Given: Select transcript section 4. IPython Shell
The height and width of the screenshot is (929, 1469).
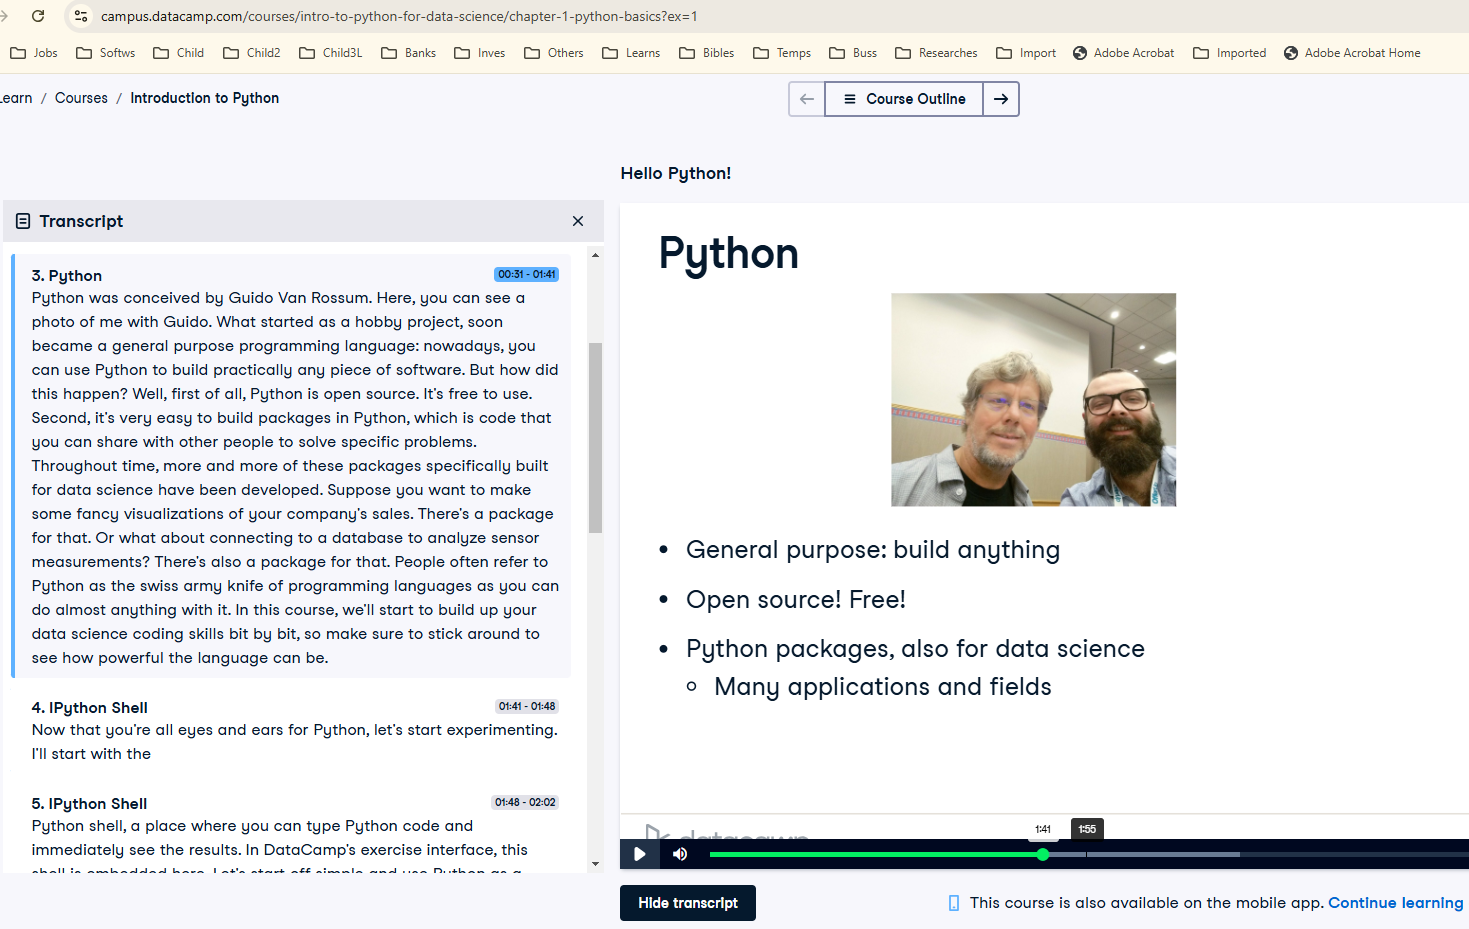Looking at the screenshot, I should [x=90, y=708].
